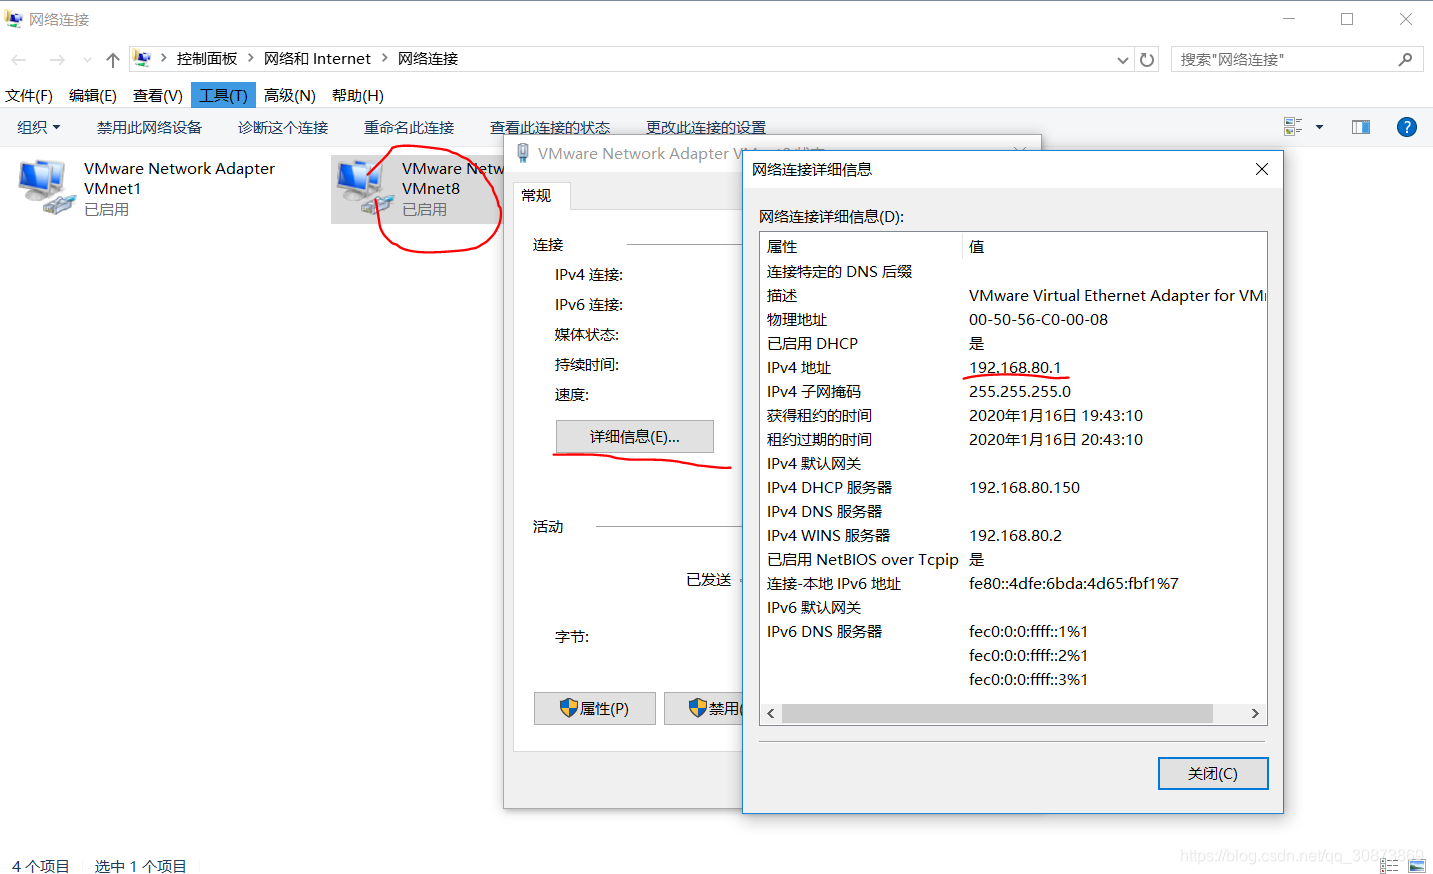Screen dimensions: 1433x874
Task: Open the 高级(N) menu
Action: (290, 96)
